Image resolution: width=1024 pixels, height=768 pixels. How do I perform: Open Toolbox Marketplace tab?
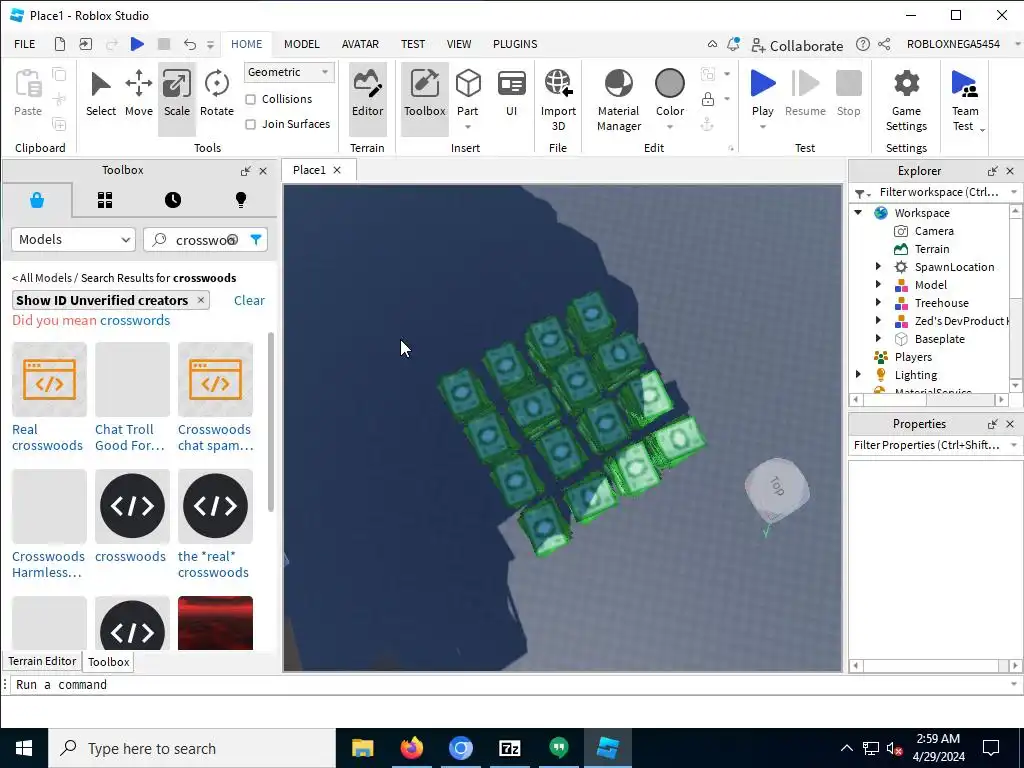37,200
